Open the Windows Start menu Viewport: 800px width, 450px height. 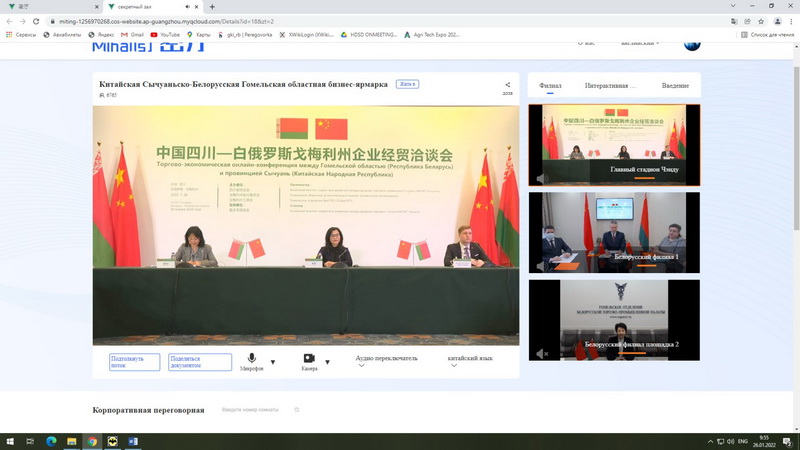(10, 441)
